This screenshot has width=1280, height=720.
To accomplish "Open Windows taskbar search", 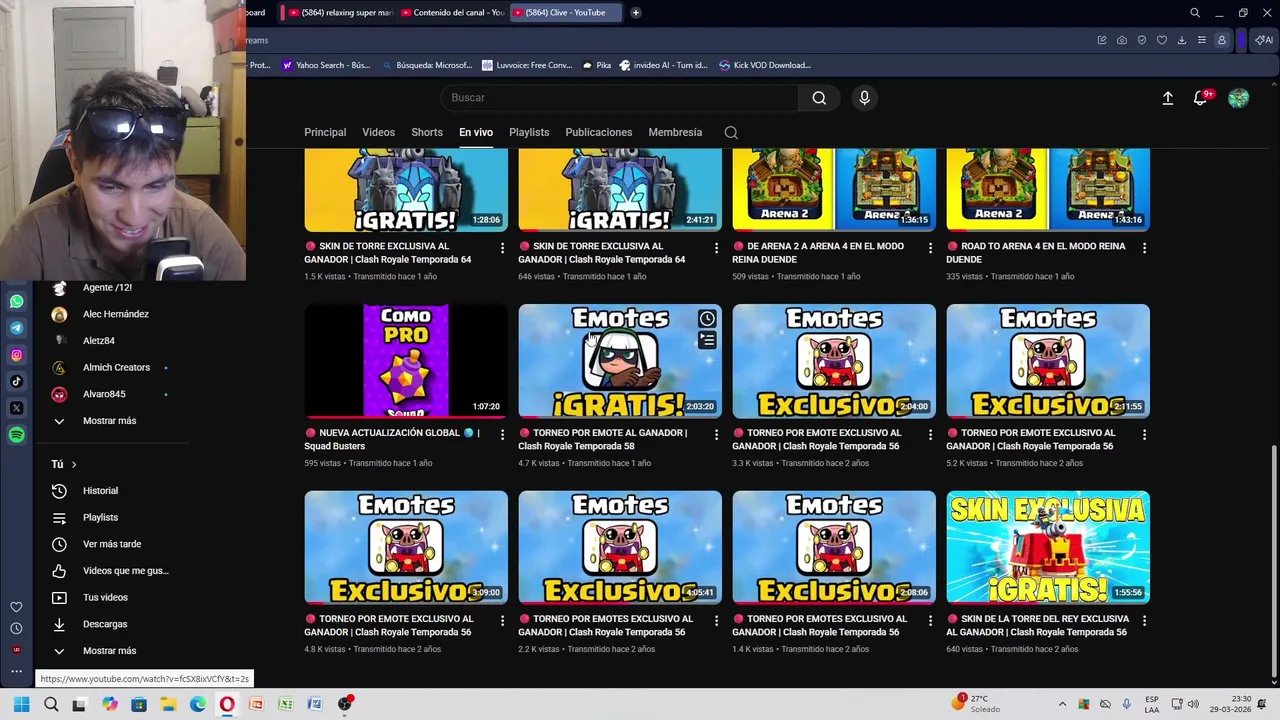I will (51, 704).
